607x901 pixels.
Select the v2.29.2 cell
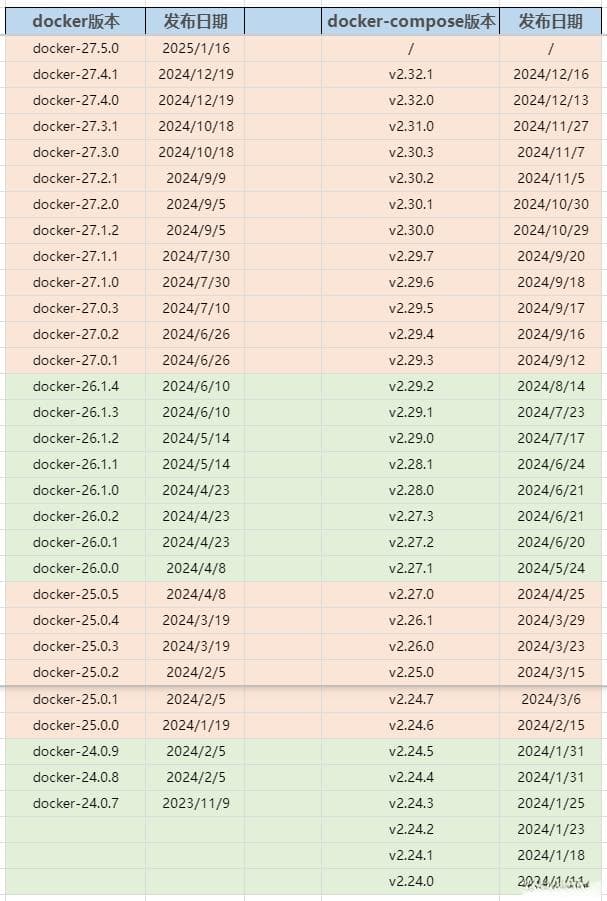tap(410, 386)
